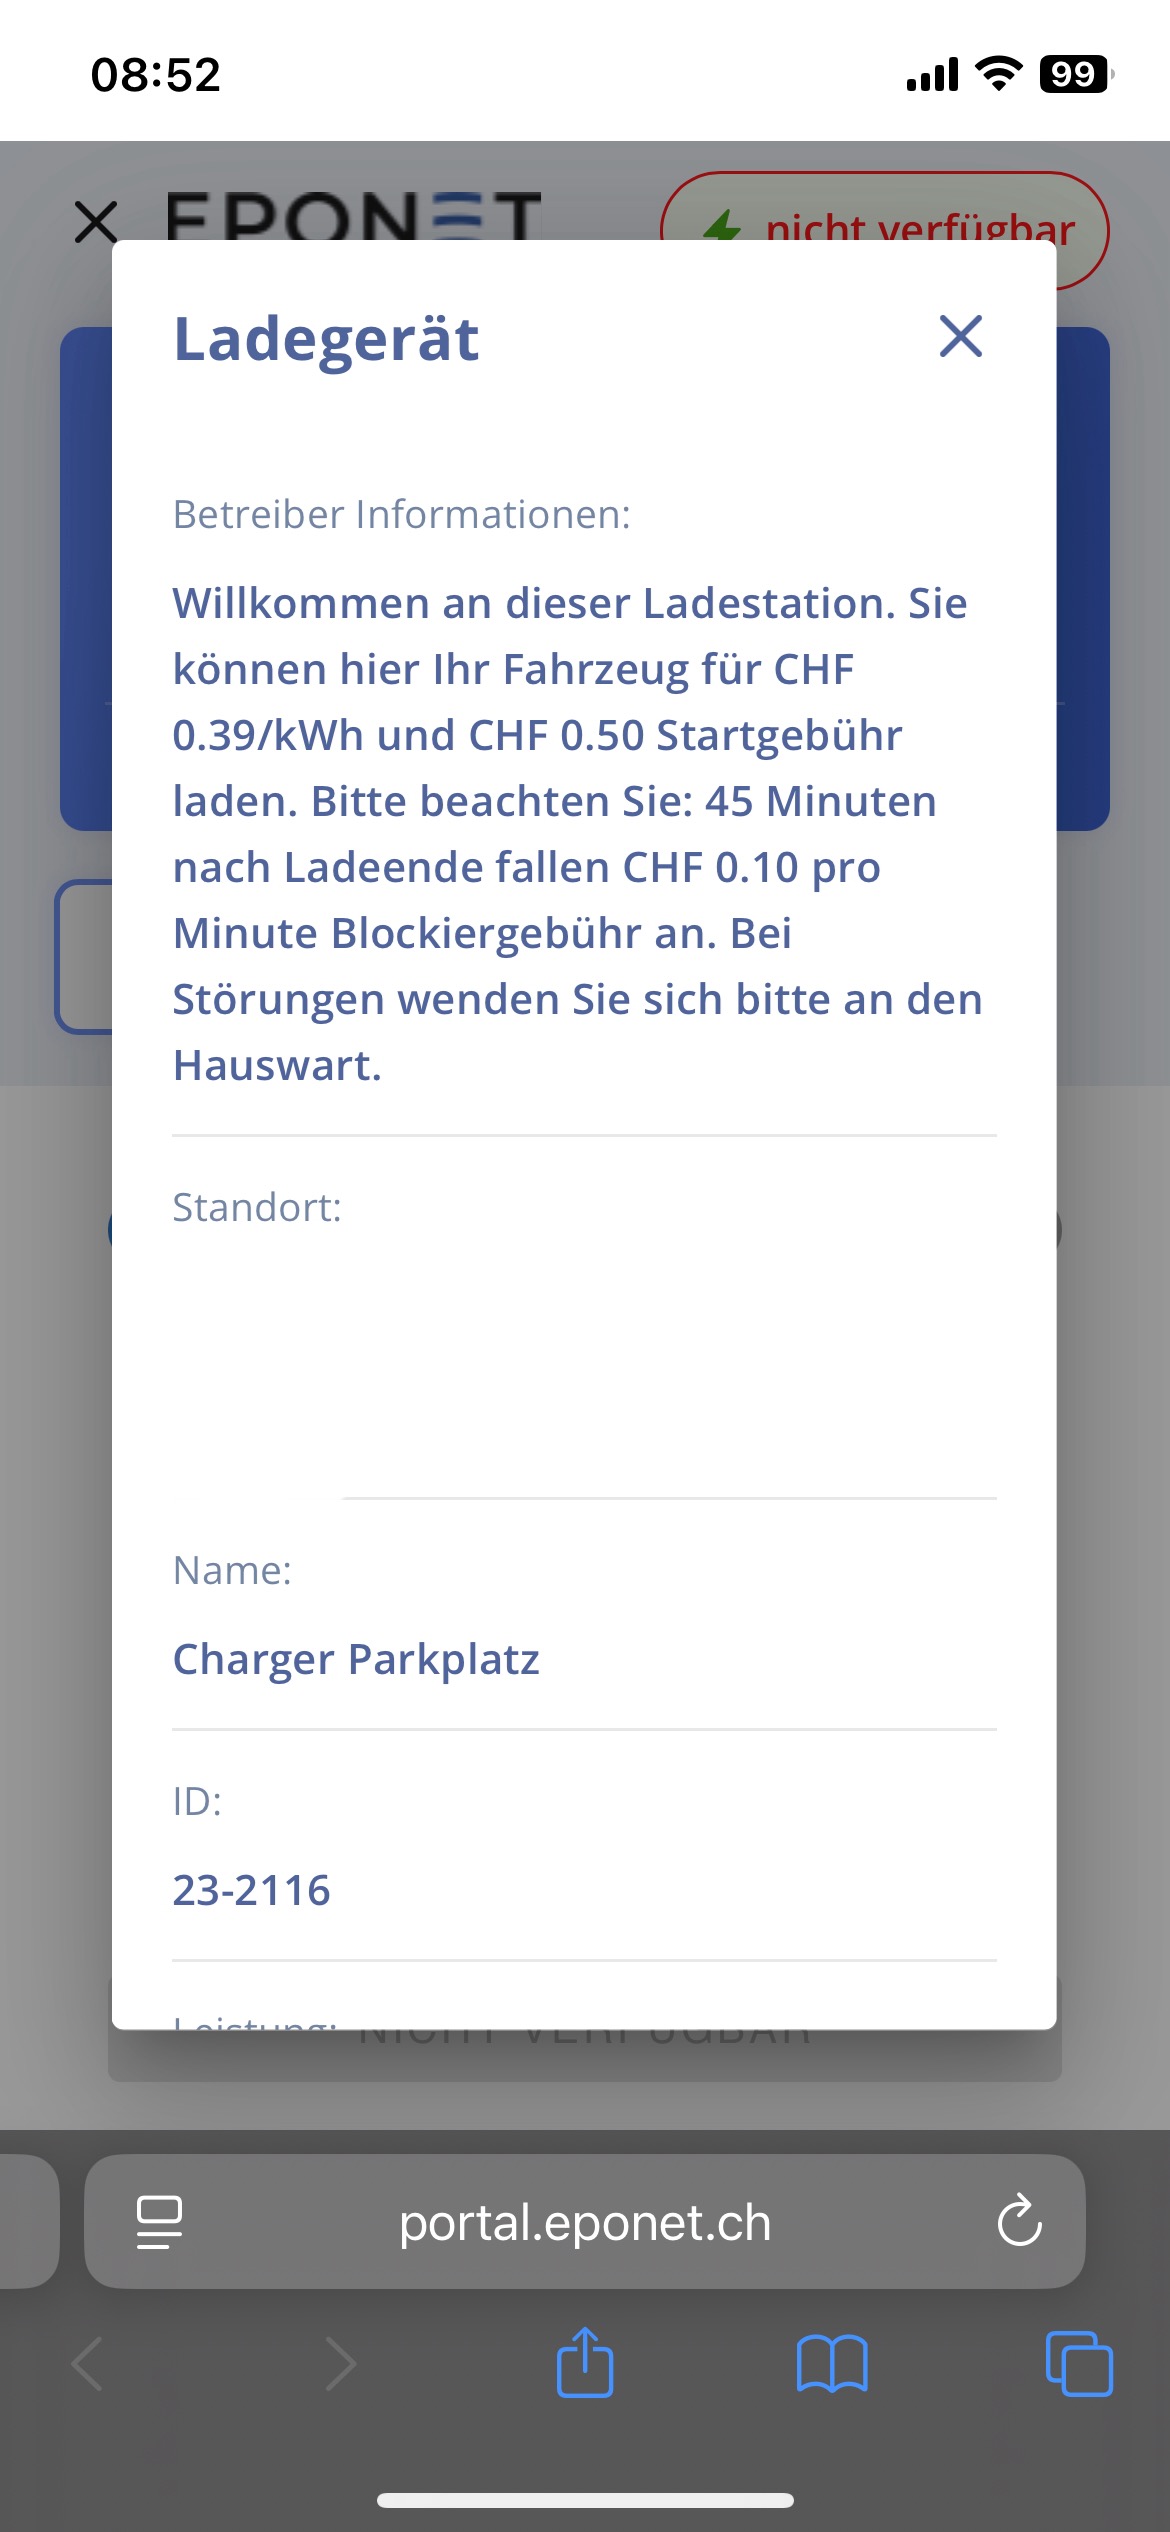The image size is (1170, 2532).
Task: Tap the charger ID 23-2116
Action: (251, 1890)
